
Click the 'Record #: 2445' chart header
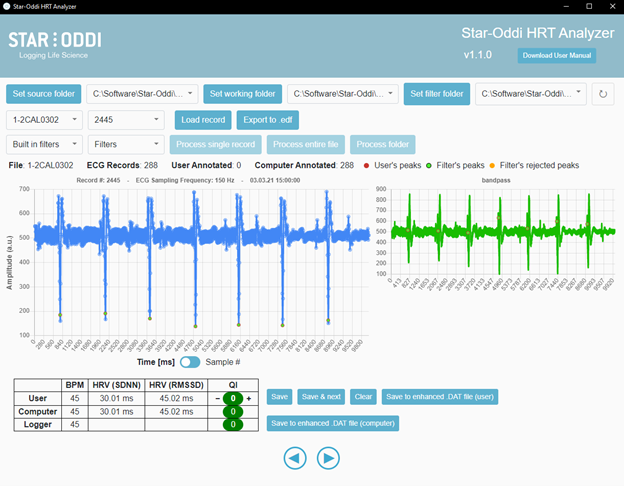(x=98, y=180)
